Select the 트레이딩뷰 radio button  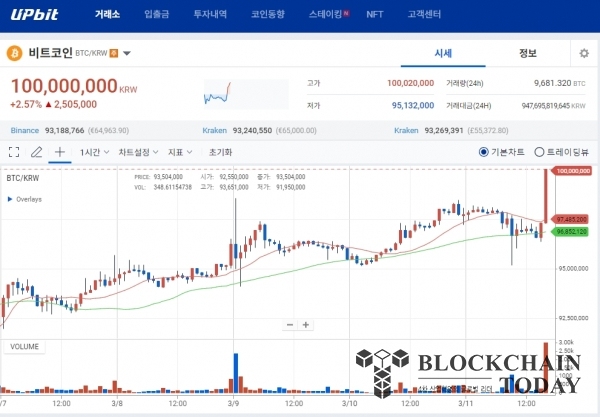(x=539, y=152)
